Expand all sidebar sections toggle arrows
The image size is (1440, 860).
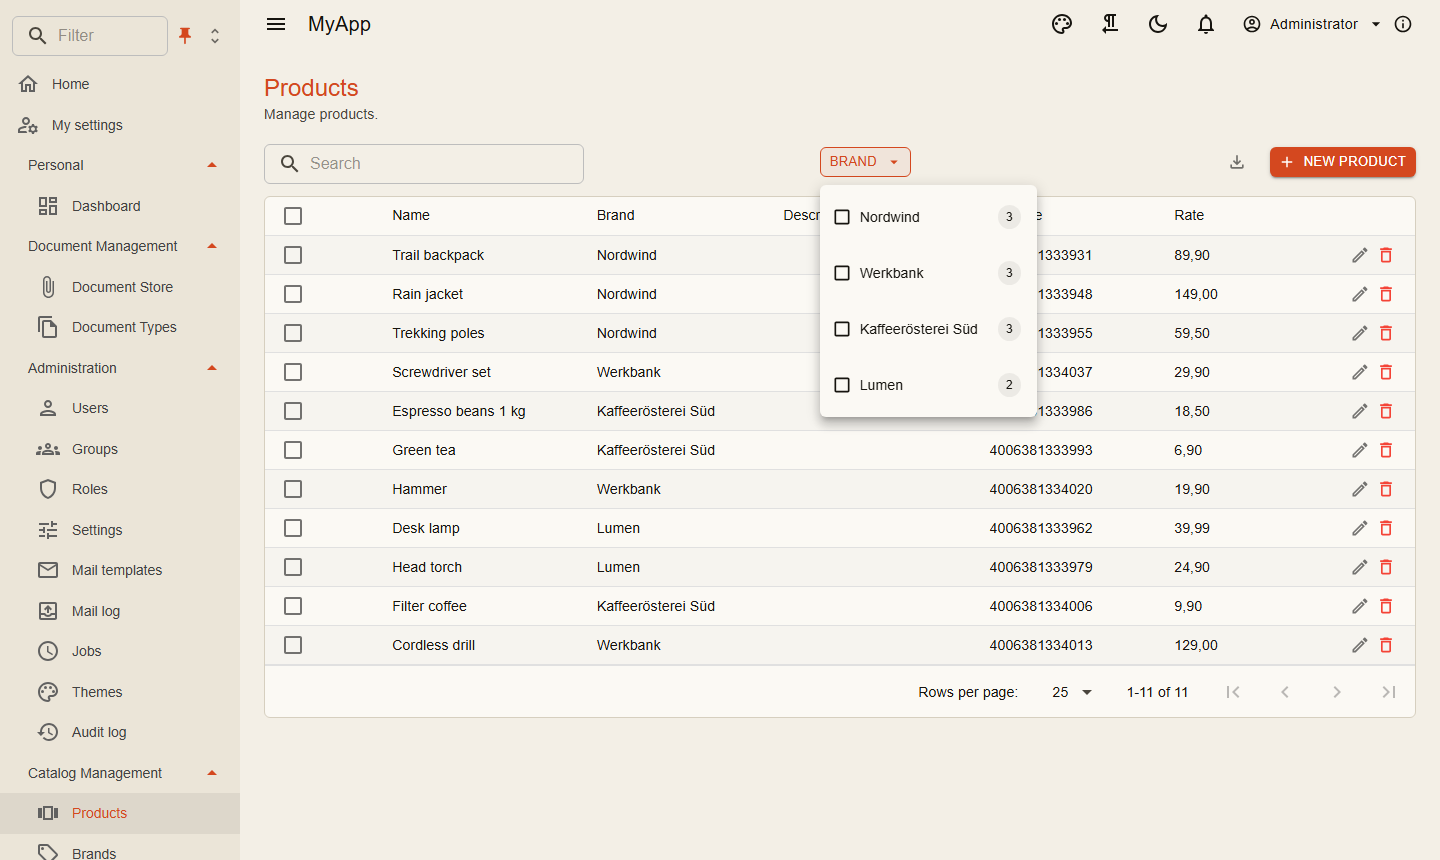[215, 36]
